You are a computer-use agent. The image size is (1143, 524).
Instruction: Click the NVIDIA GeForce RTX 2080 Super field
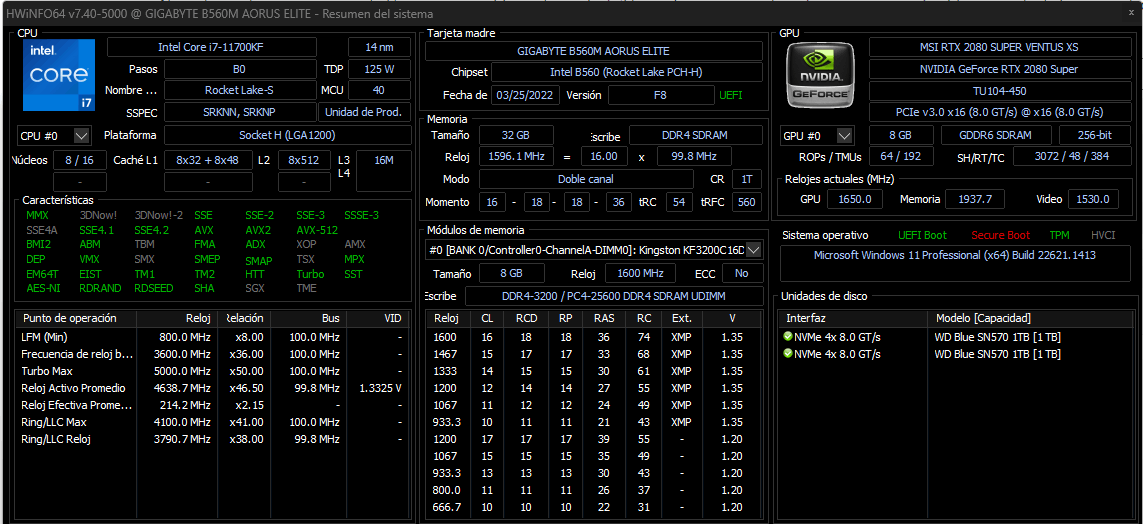pyautogui.click(x=998, y=69)
